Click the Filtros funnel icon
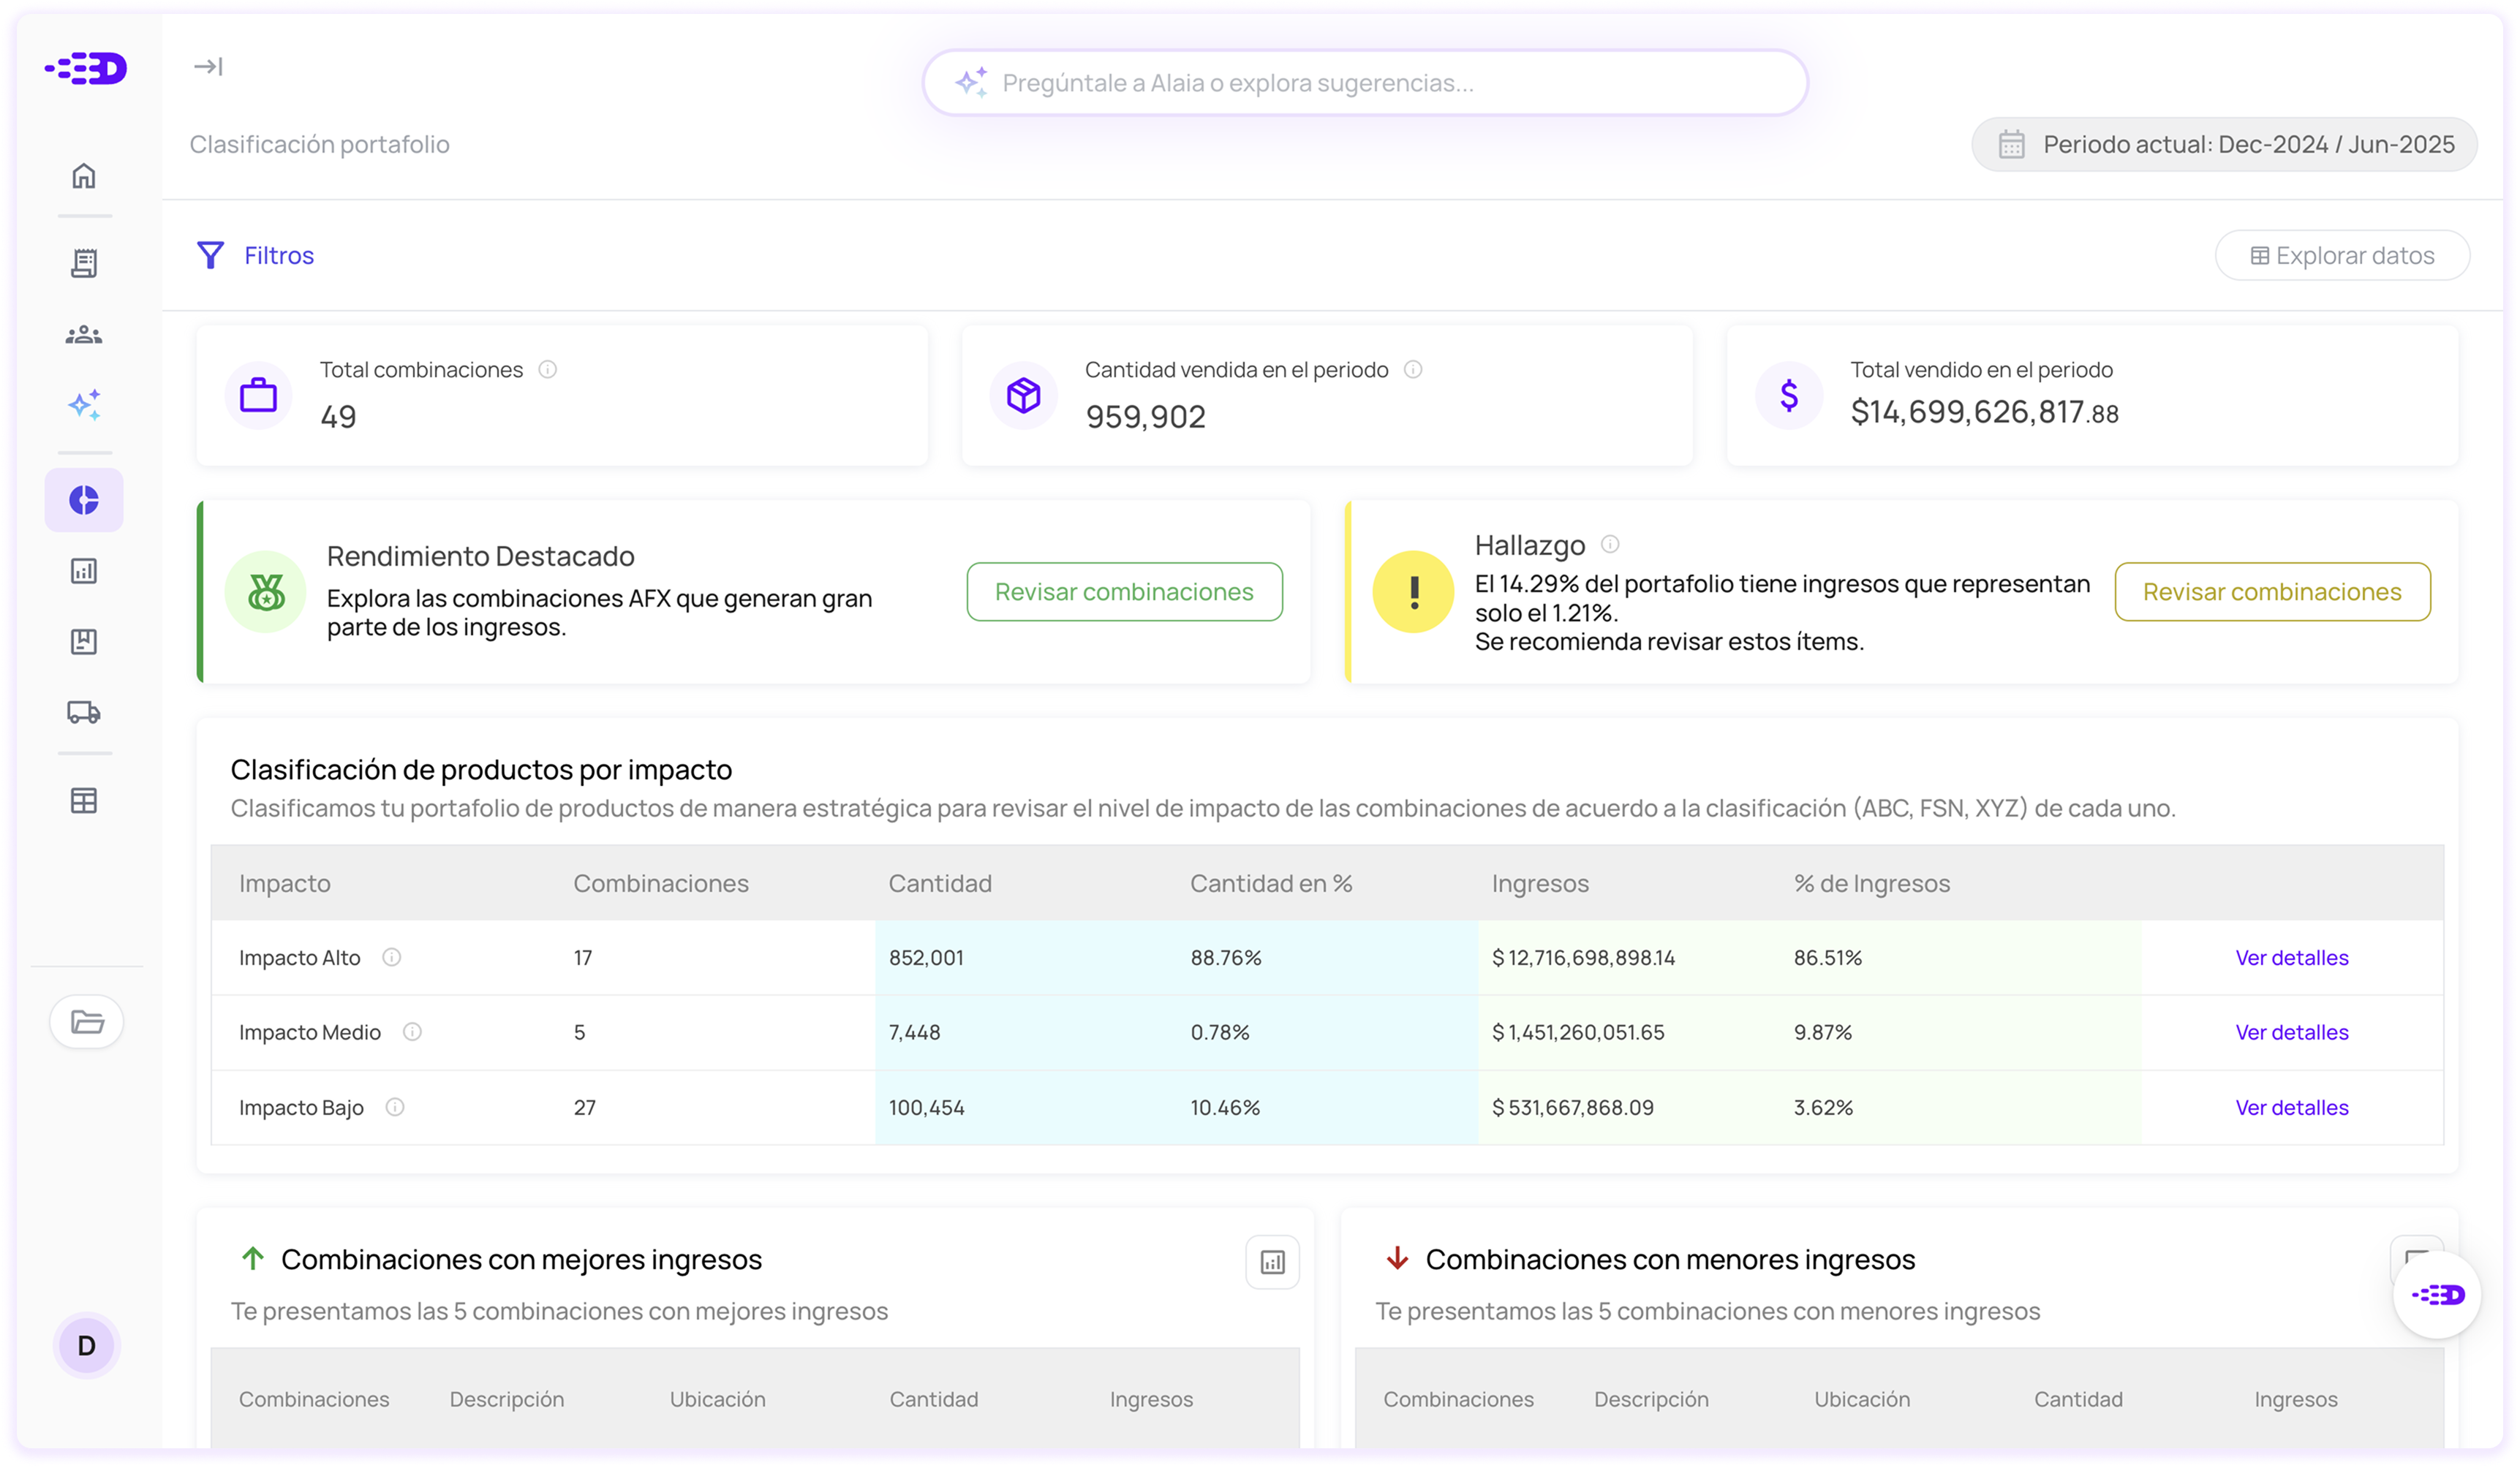Image resolution: width=2520 pixels, height=1468 pixels. [x=210, y=255]
